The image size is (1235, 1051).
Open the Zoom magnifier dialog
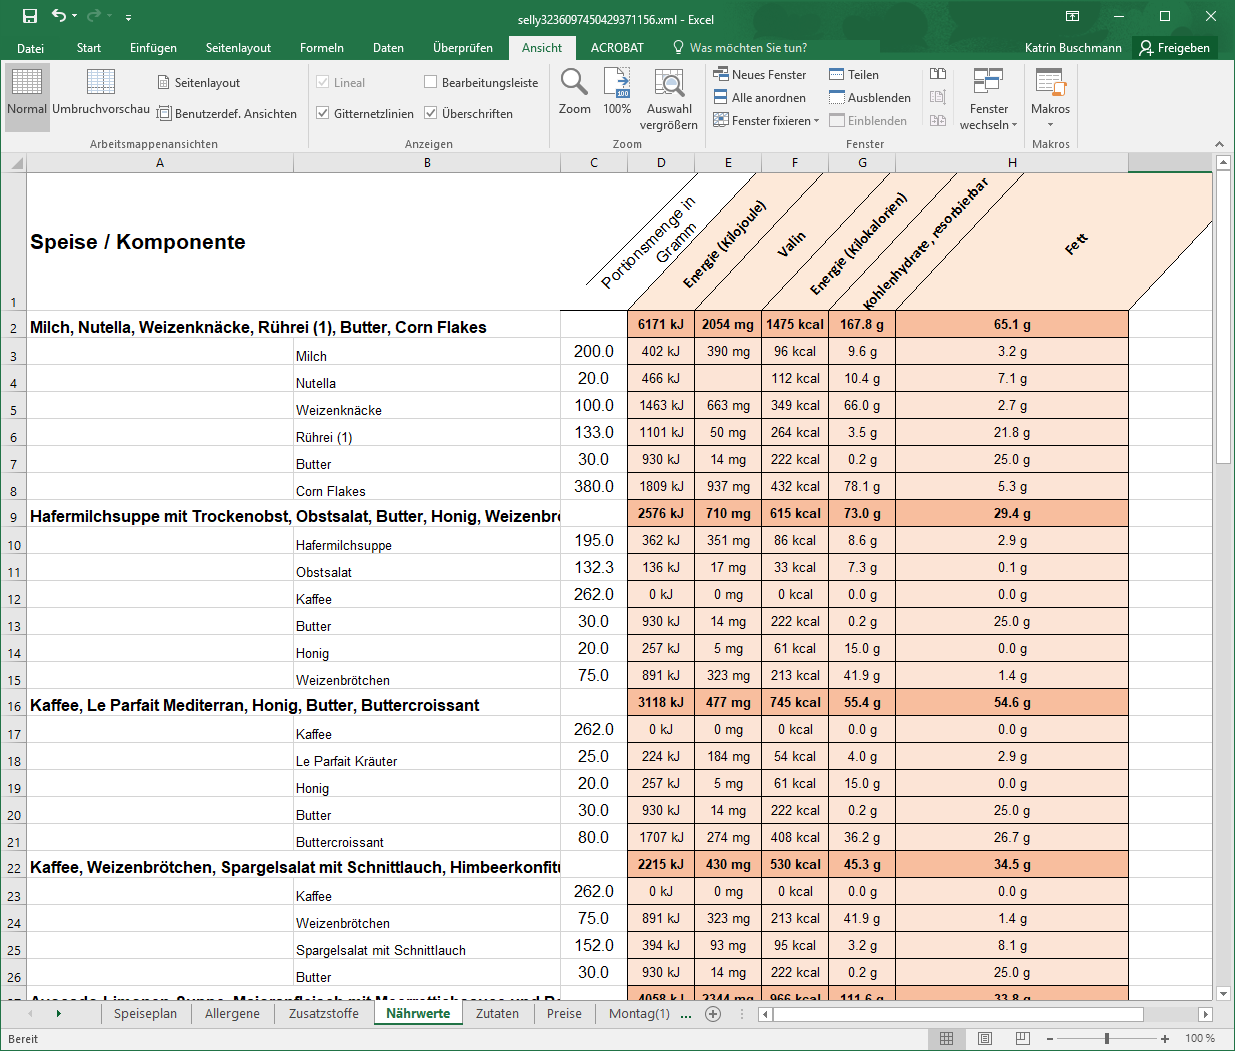(x=574, y=92)
